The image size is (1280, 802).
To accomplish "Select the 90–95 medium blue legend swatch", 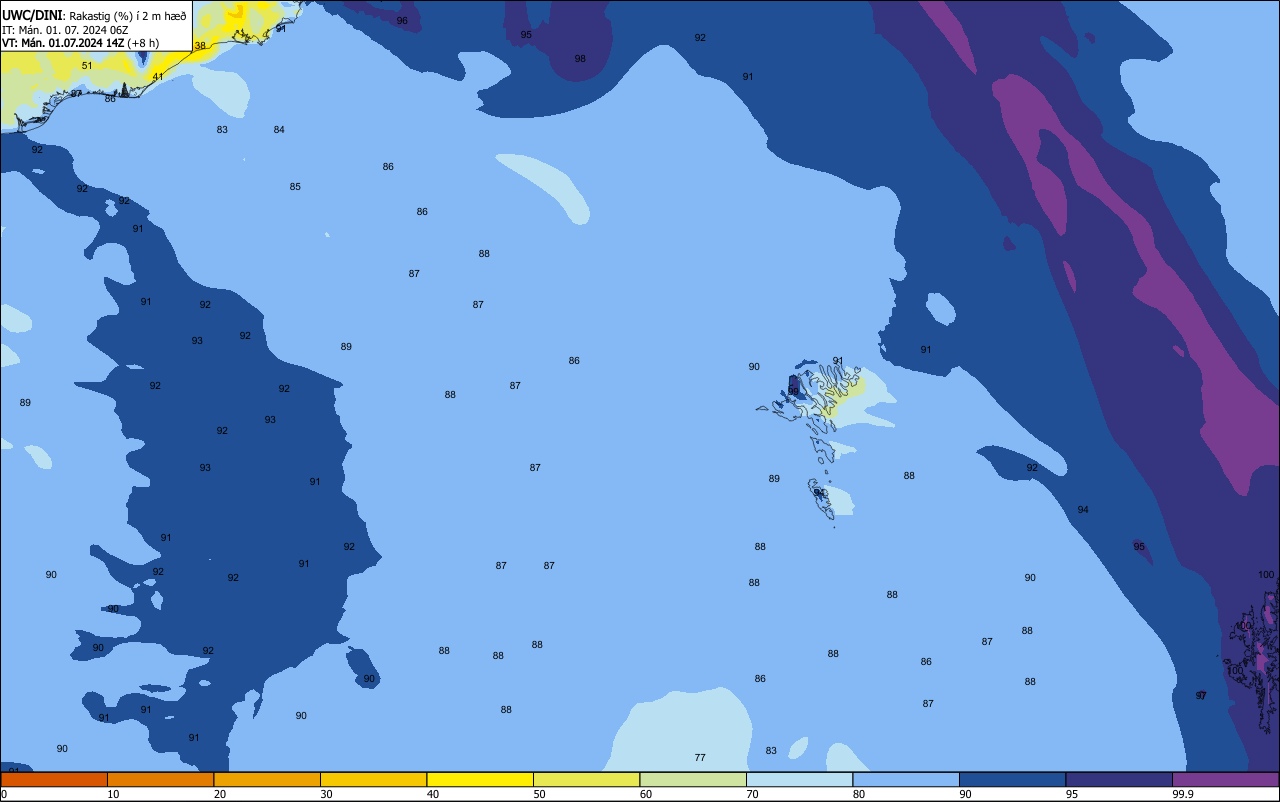I will coord(1012,779).
